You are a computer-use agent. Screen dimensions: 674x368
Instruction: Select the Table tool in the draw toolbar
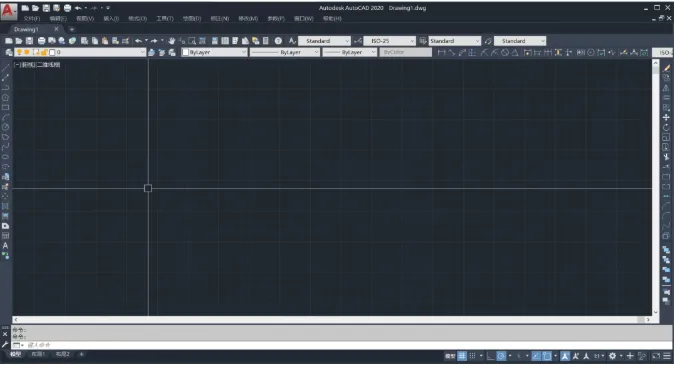click(5, 236)
